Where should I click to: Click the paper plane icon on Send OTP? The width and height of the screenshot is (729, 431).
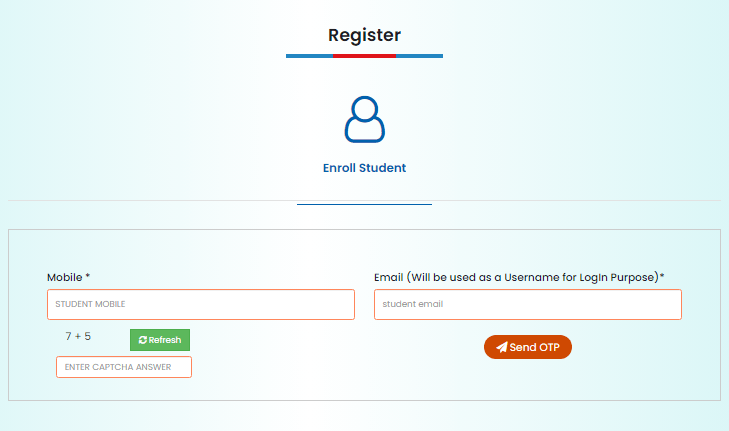tap(502, 347)
